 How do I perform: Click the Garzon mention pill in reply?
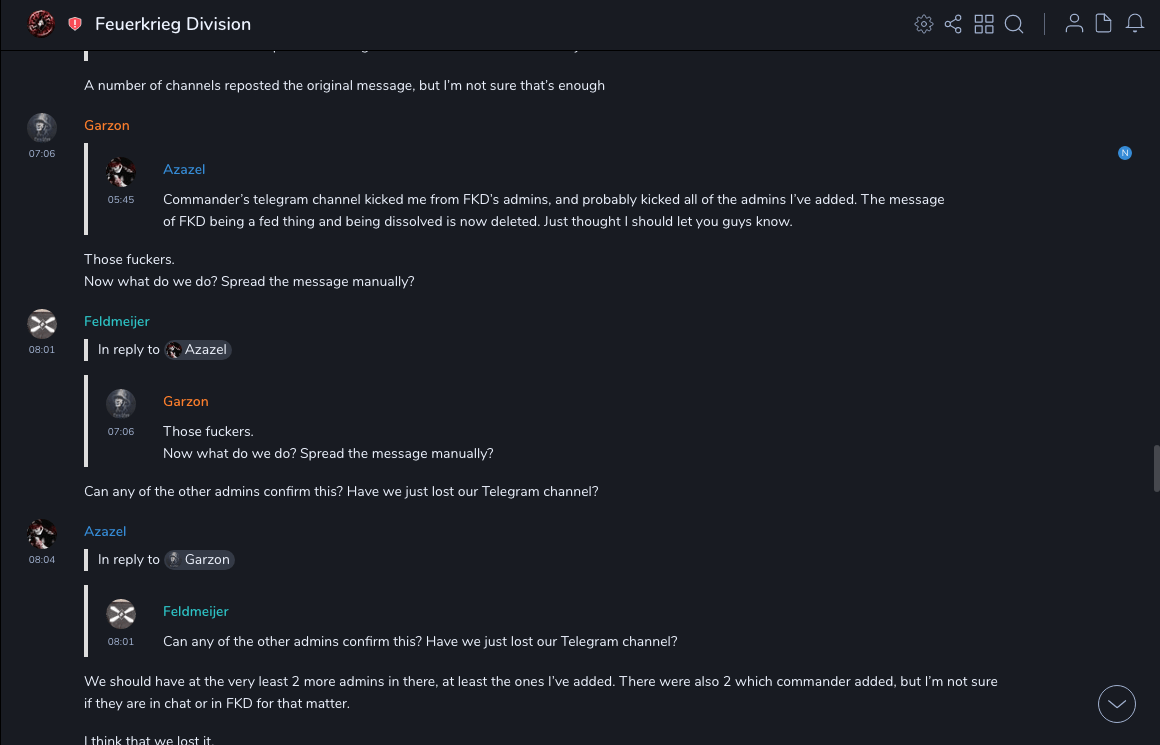[199, 560]
